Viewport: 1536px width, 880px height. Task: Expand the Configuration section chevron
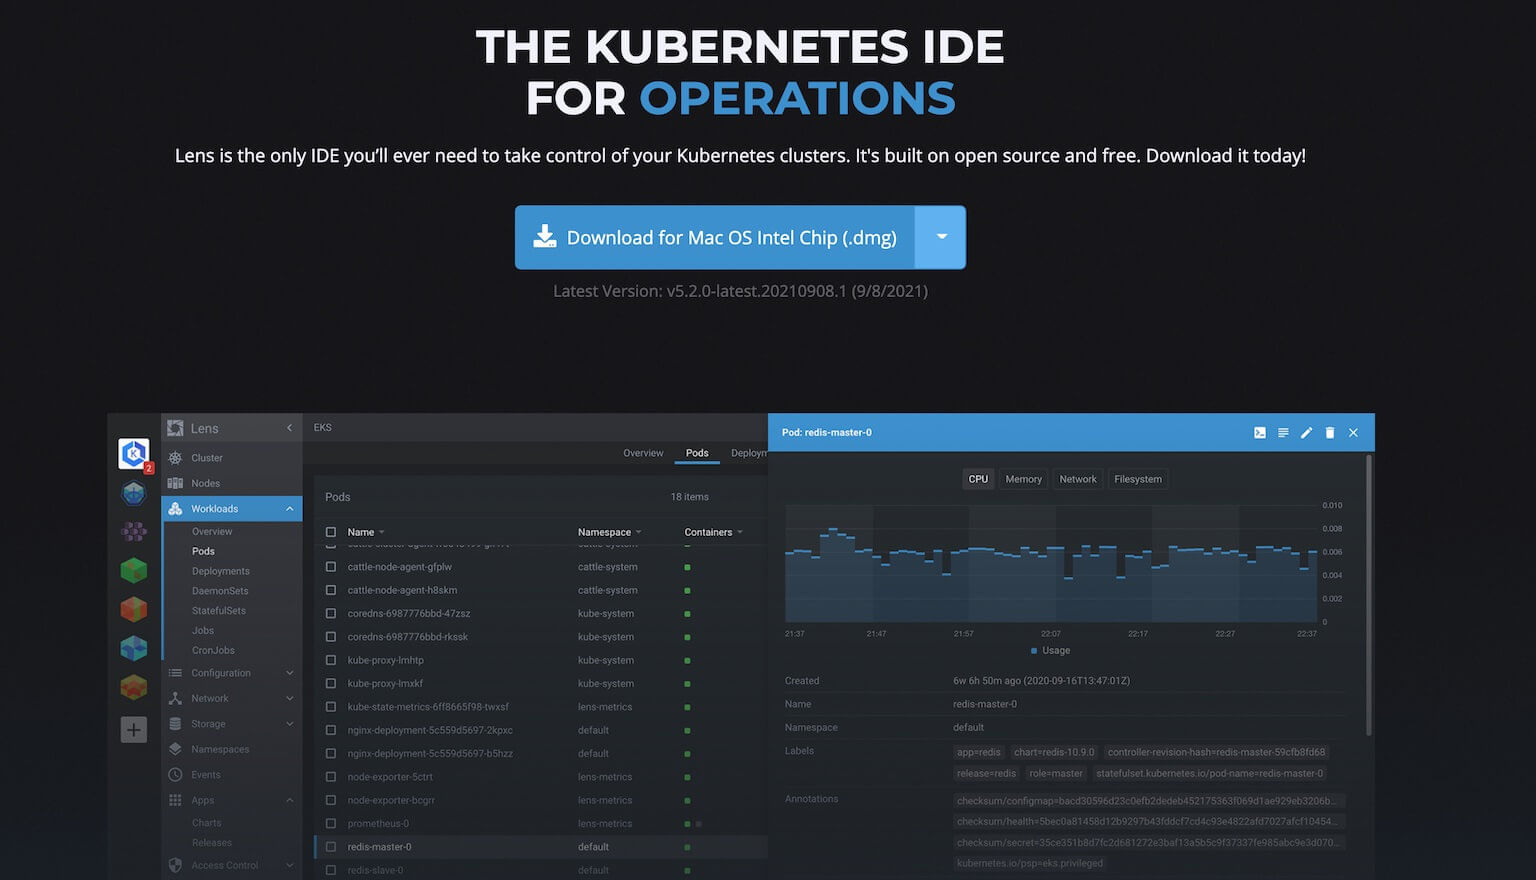(290, 673)
